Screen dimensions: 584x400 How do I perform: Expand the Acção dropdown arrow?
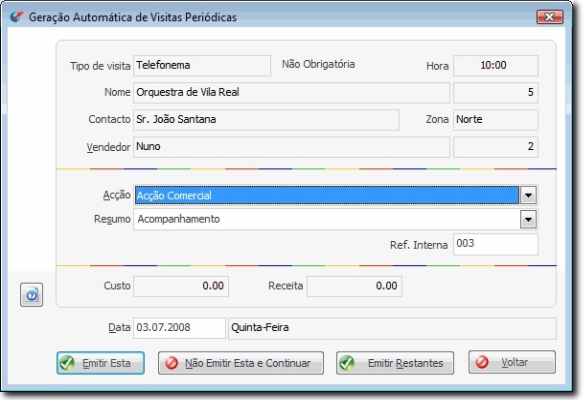coord(528,195)
